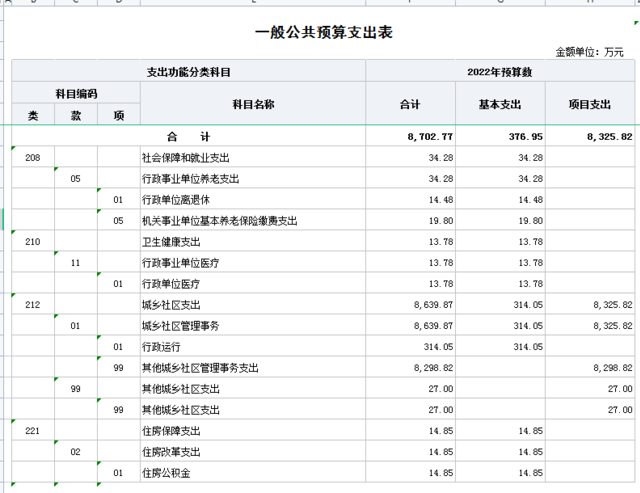Image resolution: width=640 pixels, height=493 pixels.
Task: Click category code 208 cell
Action: pyautogui.click(x=33, y=158)
